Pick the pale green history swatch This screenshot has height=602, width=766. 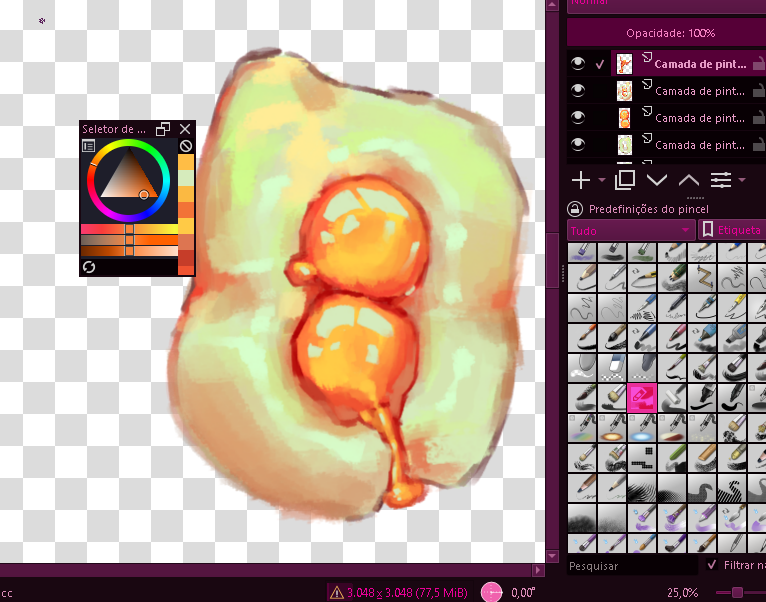[x=186, y=178]
